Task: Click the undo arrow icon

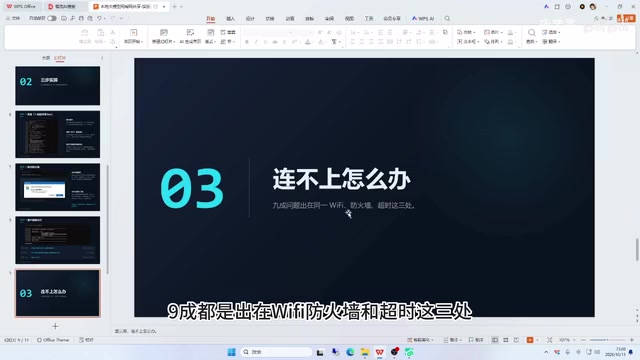Action: point(99,18)
